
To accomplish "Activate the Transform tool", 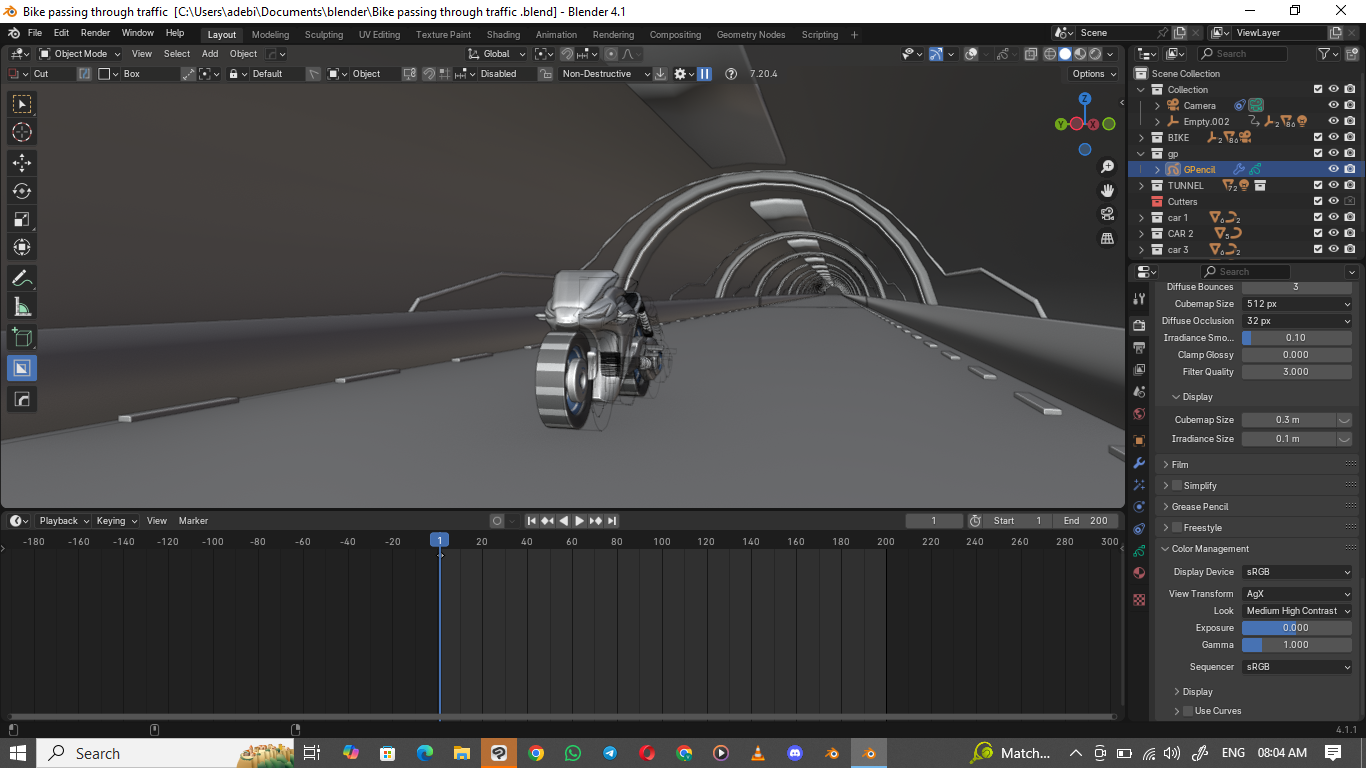I will click(x=22, y=247).
